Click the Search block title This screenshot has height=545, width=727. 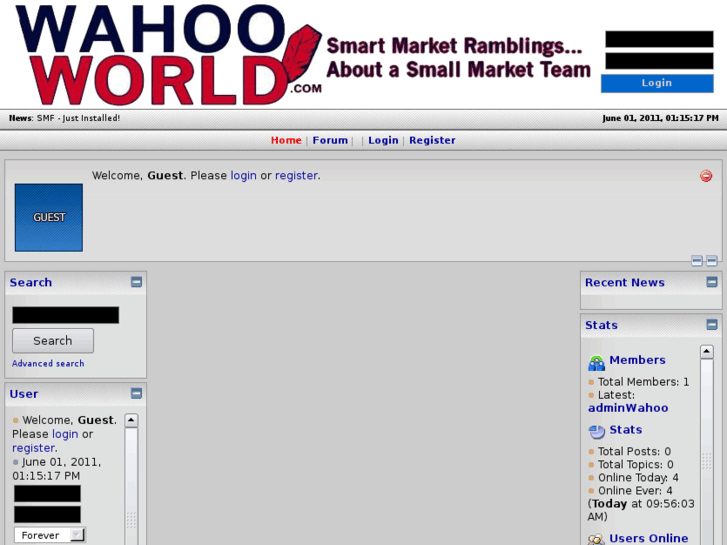[x=31, y=282]
